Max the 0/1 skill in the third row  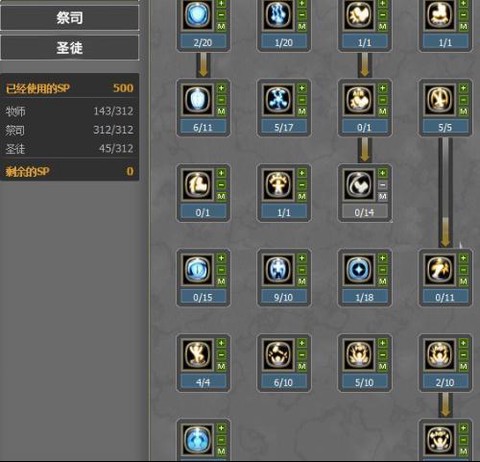point(221,197)
